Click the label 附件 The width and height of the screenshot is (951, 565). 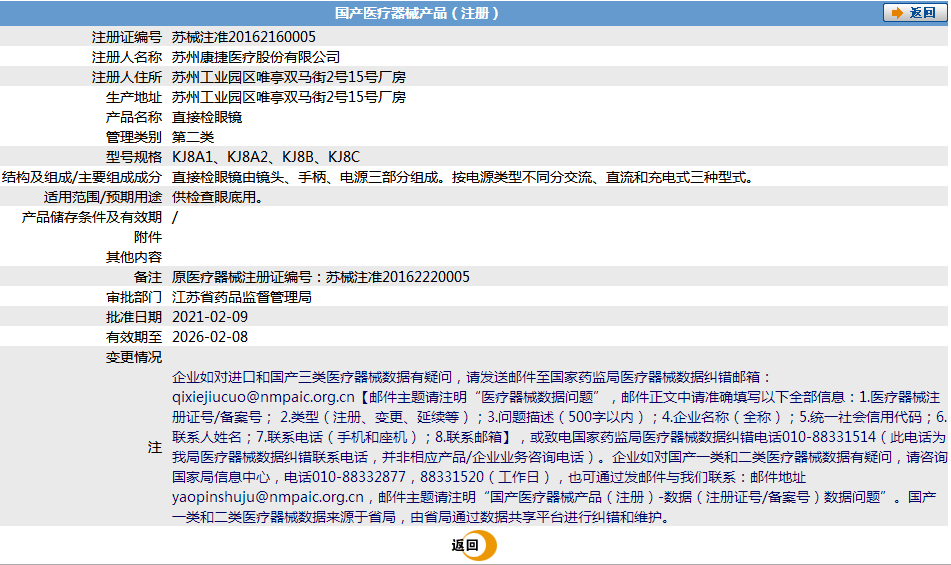click(x=148, y=237)
